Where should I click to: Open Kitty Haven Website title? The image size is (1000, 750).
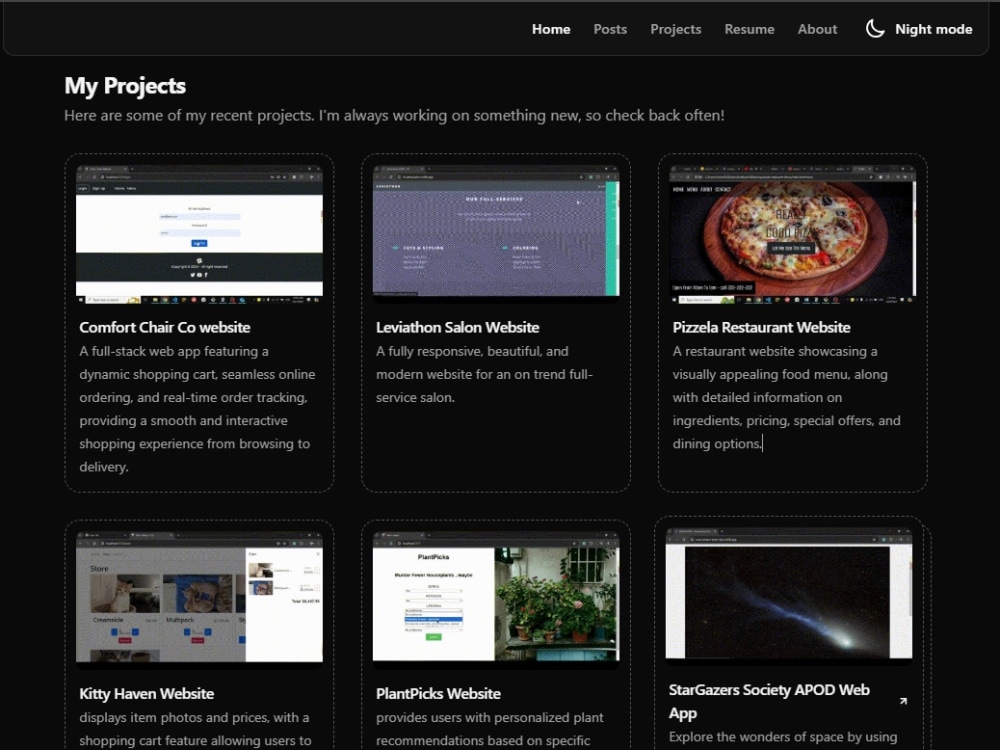tap(147, 693)
